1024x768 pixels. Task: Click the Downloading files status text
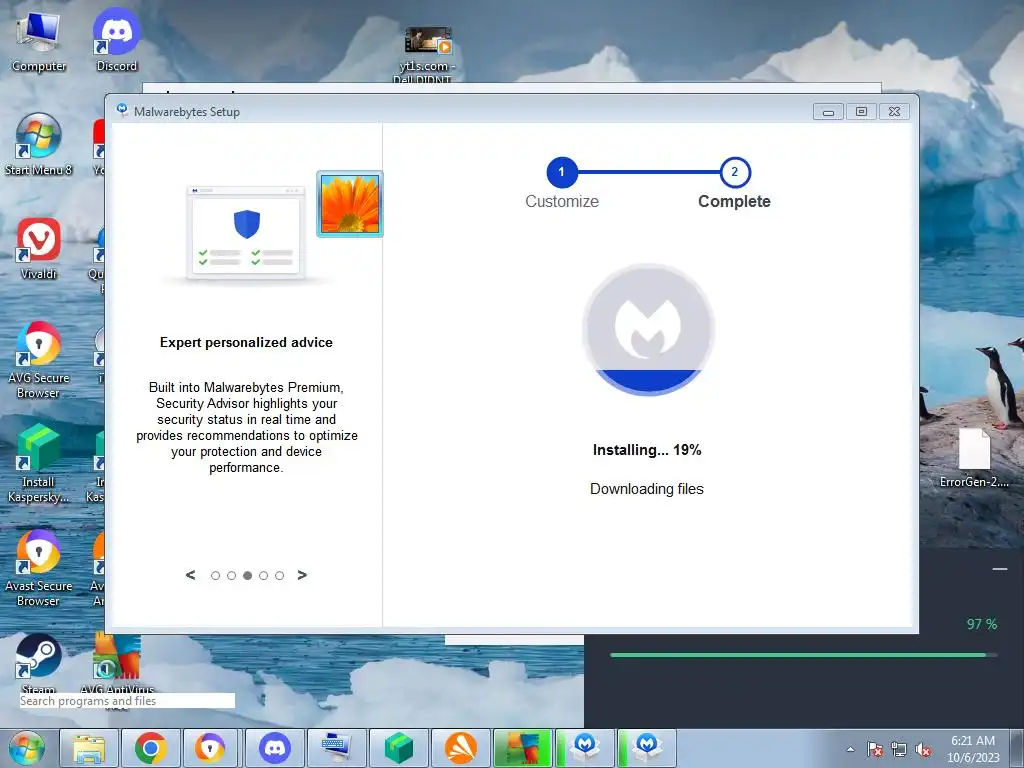click(647, 489)
